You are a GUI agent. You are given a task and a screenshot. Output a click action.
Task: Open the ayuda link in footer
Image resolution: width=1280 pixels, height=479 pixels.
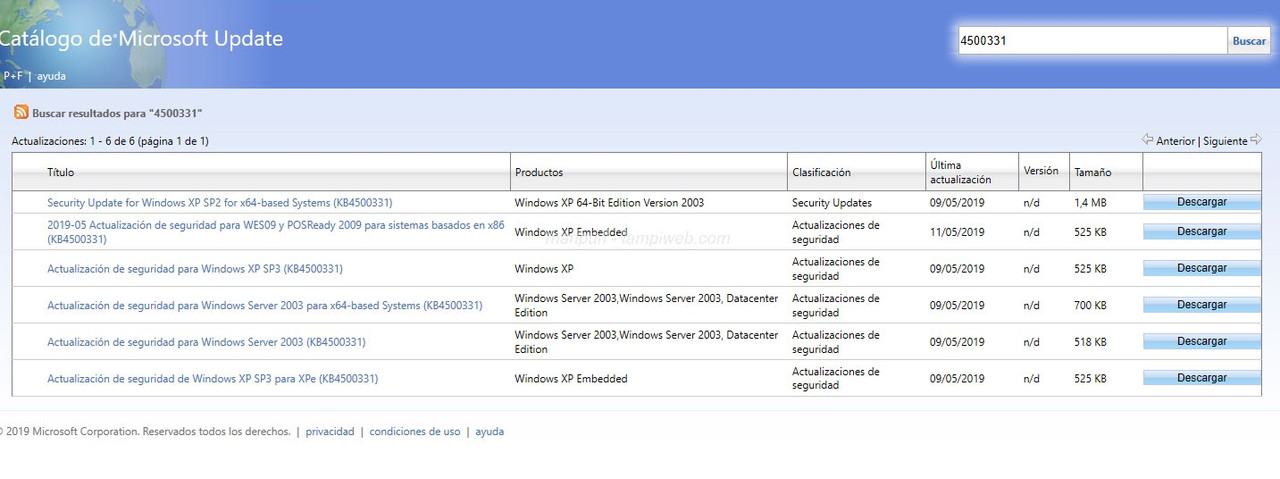pyautogui.click(x=489, y=432)
